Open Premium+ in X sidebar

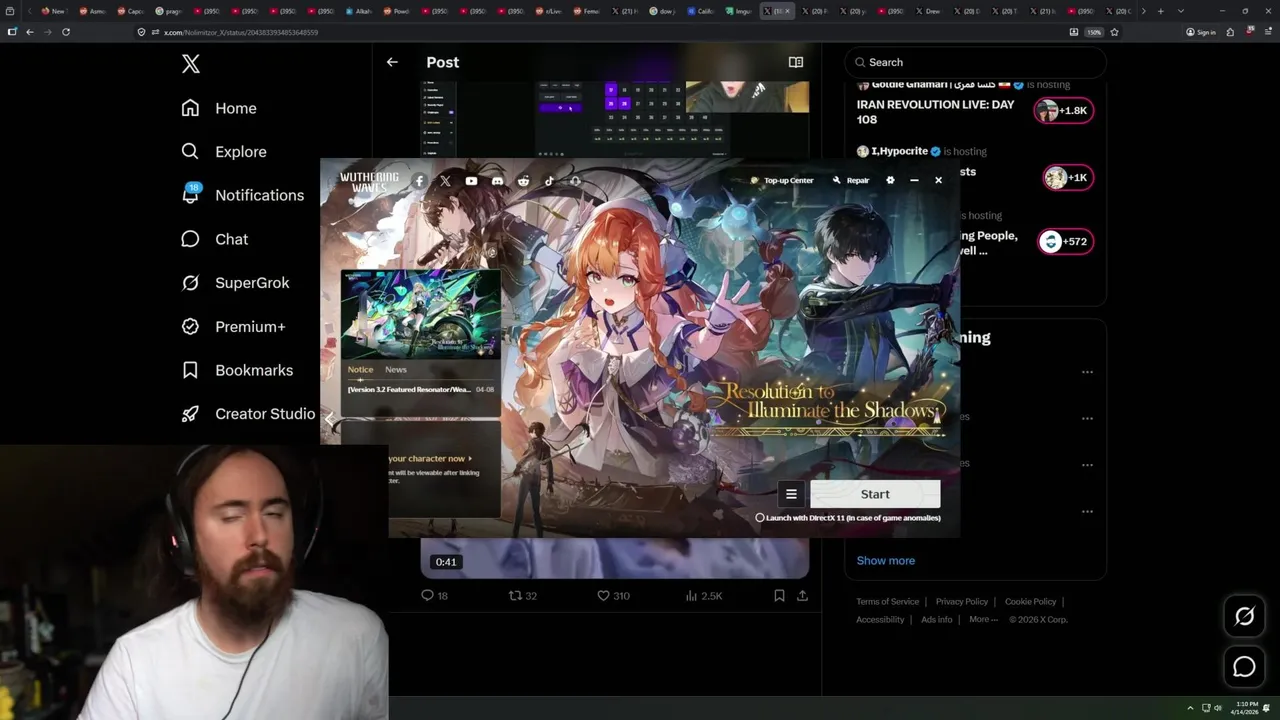click(x=233, y=326)
